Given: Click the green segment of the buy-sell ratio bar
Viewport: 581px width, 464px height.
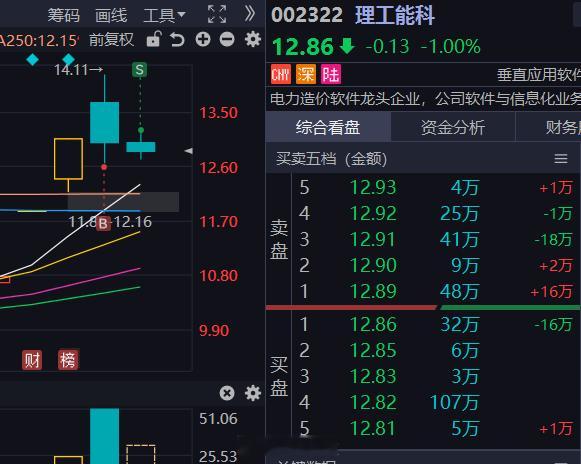Looking at the screenshot, I should pos(510,308).
